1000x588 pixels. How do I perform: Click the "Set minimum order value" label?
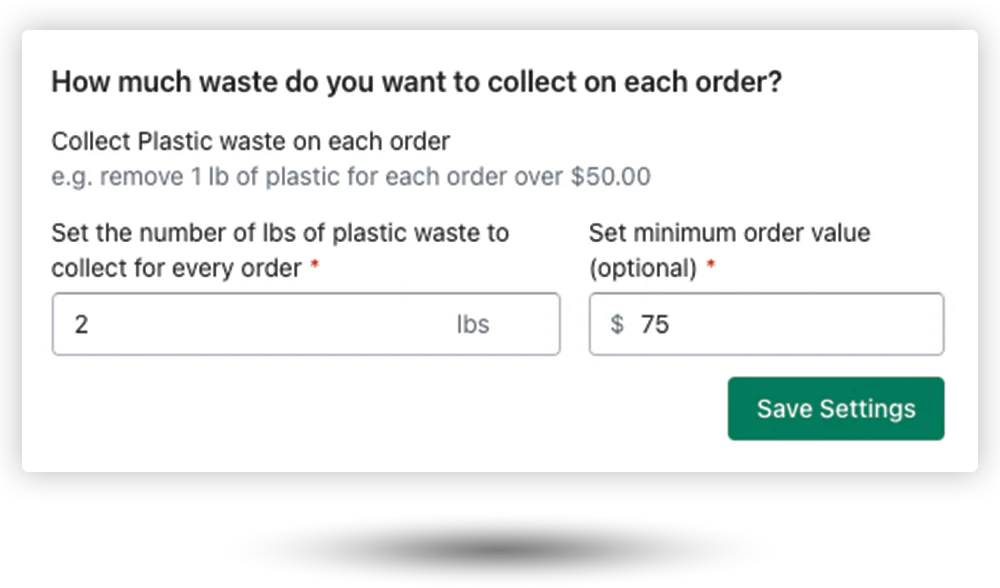click(x=729, y=233)
